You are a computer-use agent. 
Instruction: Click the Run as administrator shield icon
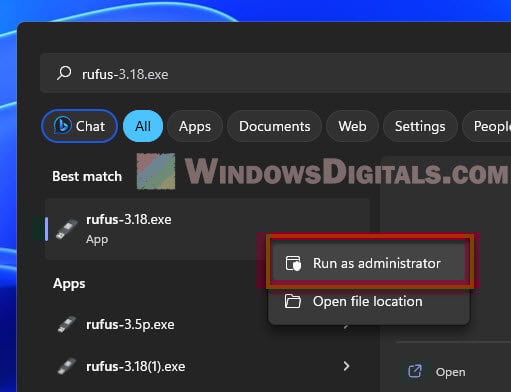coord(293,263)
